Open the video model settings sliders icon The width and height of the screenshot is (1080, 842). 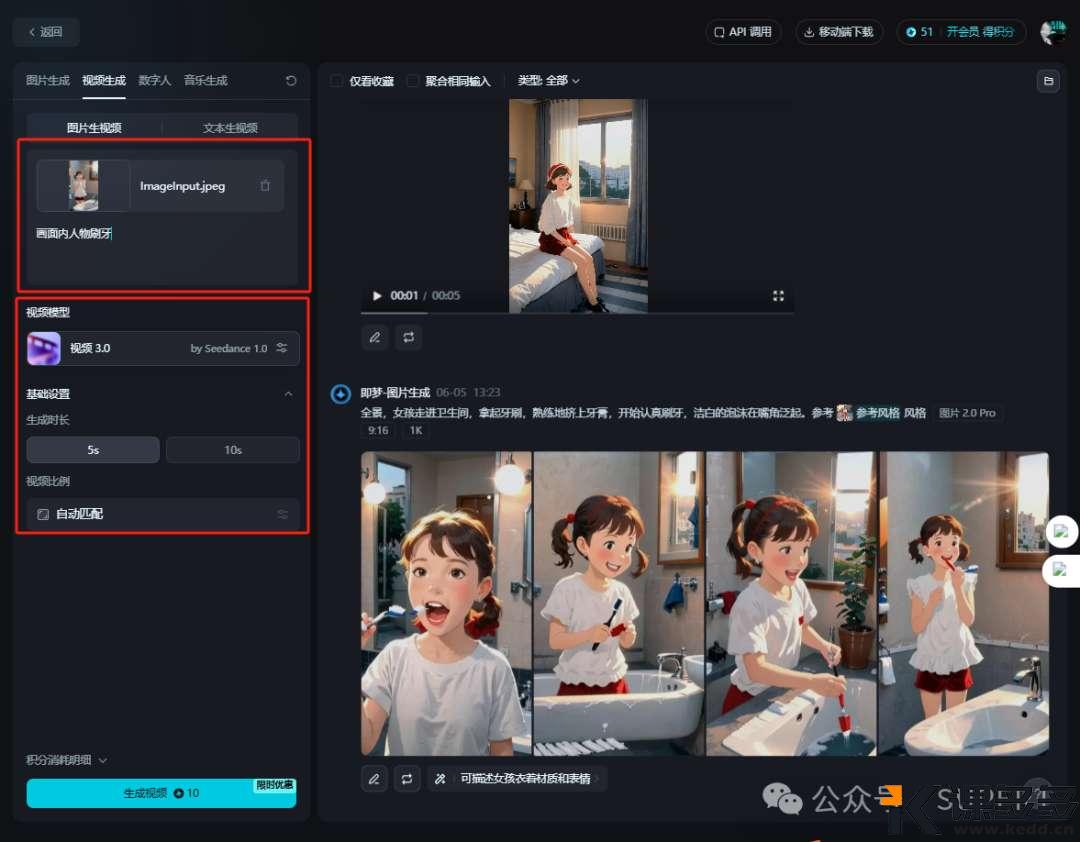click(x=282, y=348)
